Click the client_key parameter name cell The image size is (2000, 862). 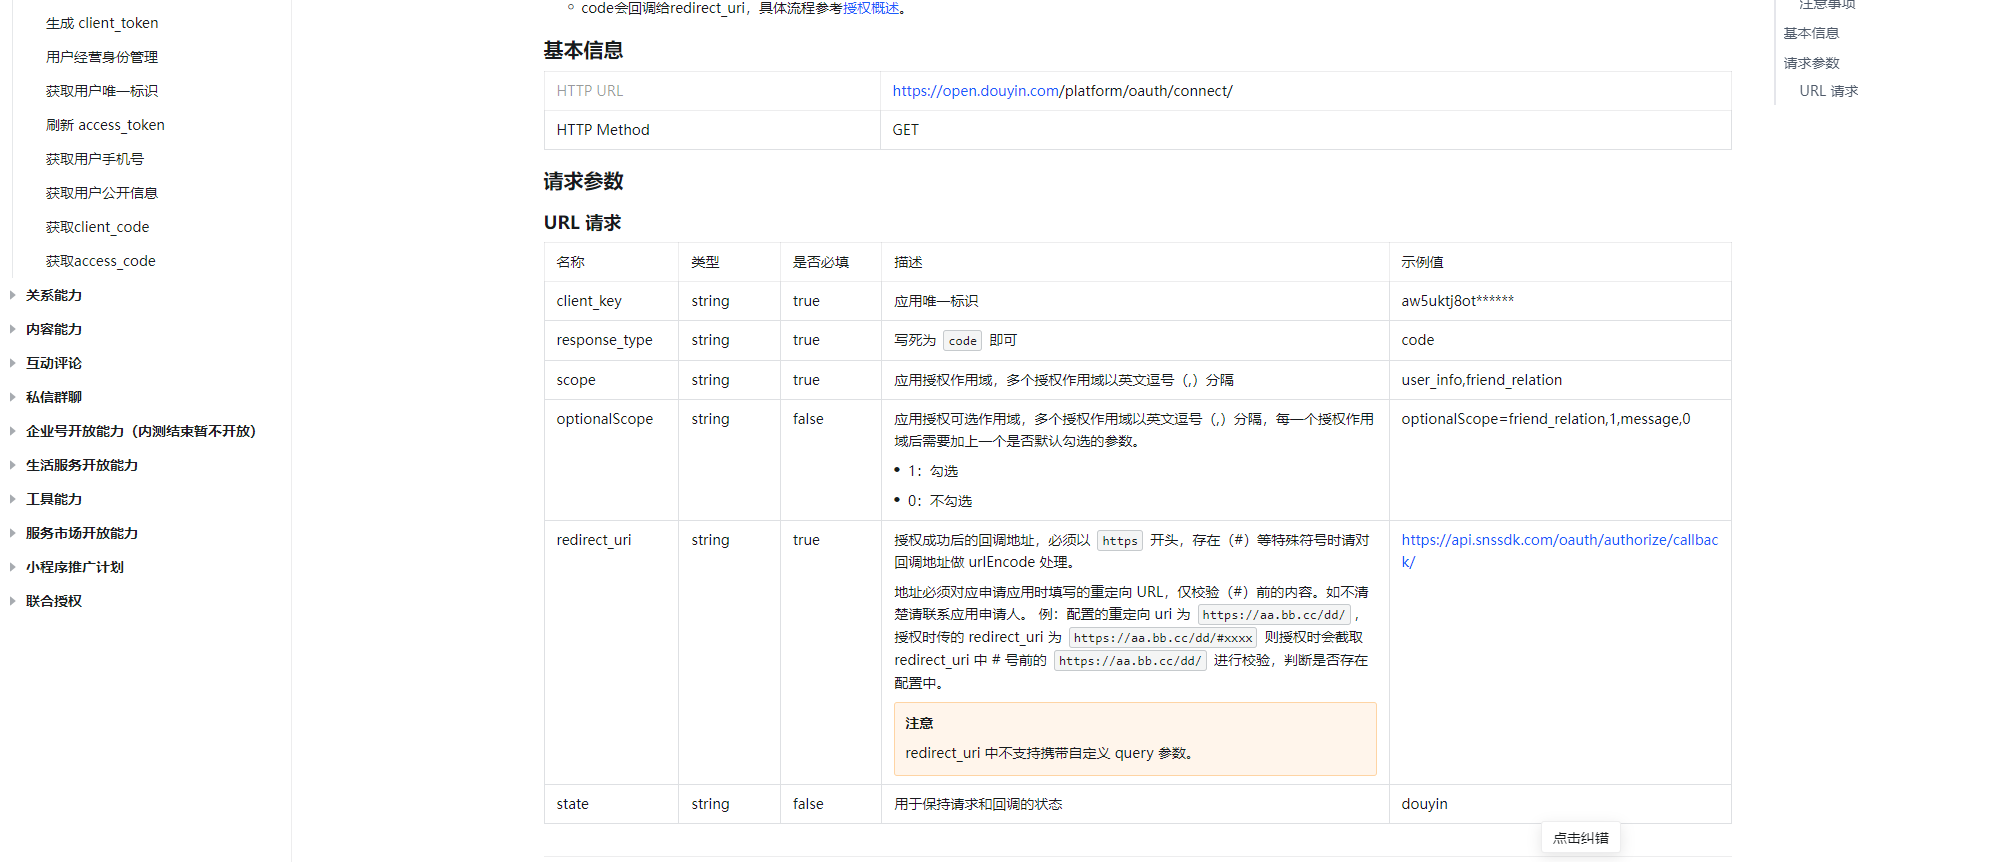pos(611,301)
